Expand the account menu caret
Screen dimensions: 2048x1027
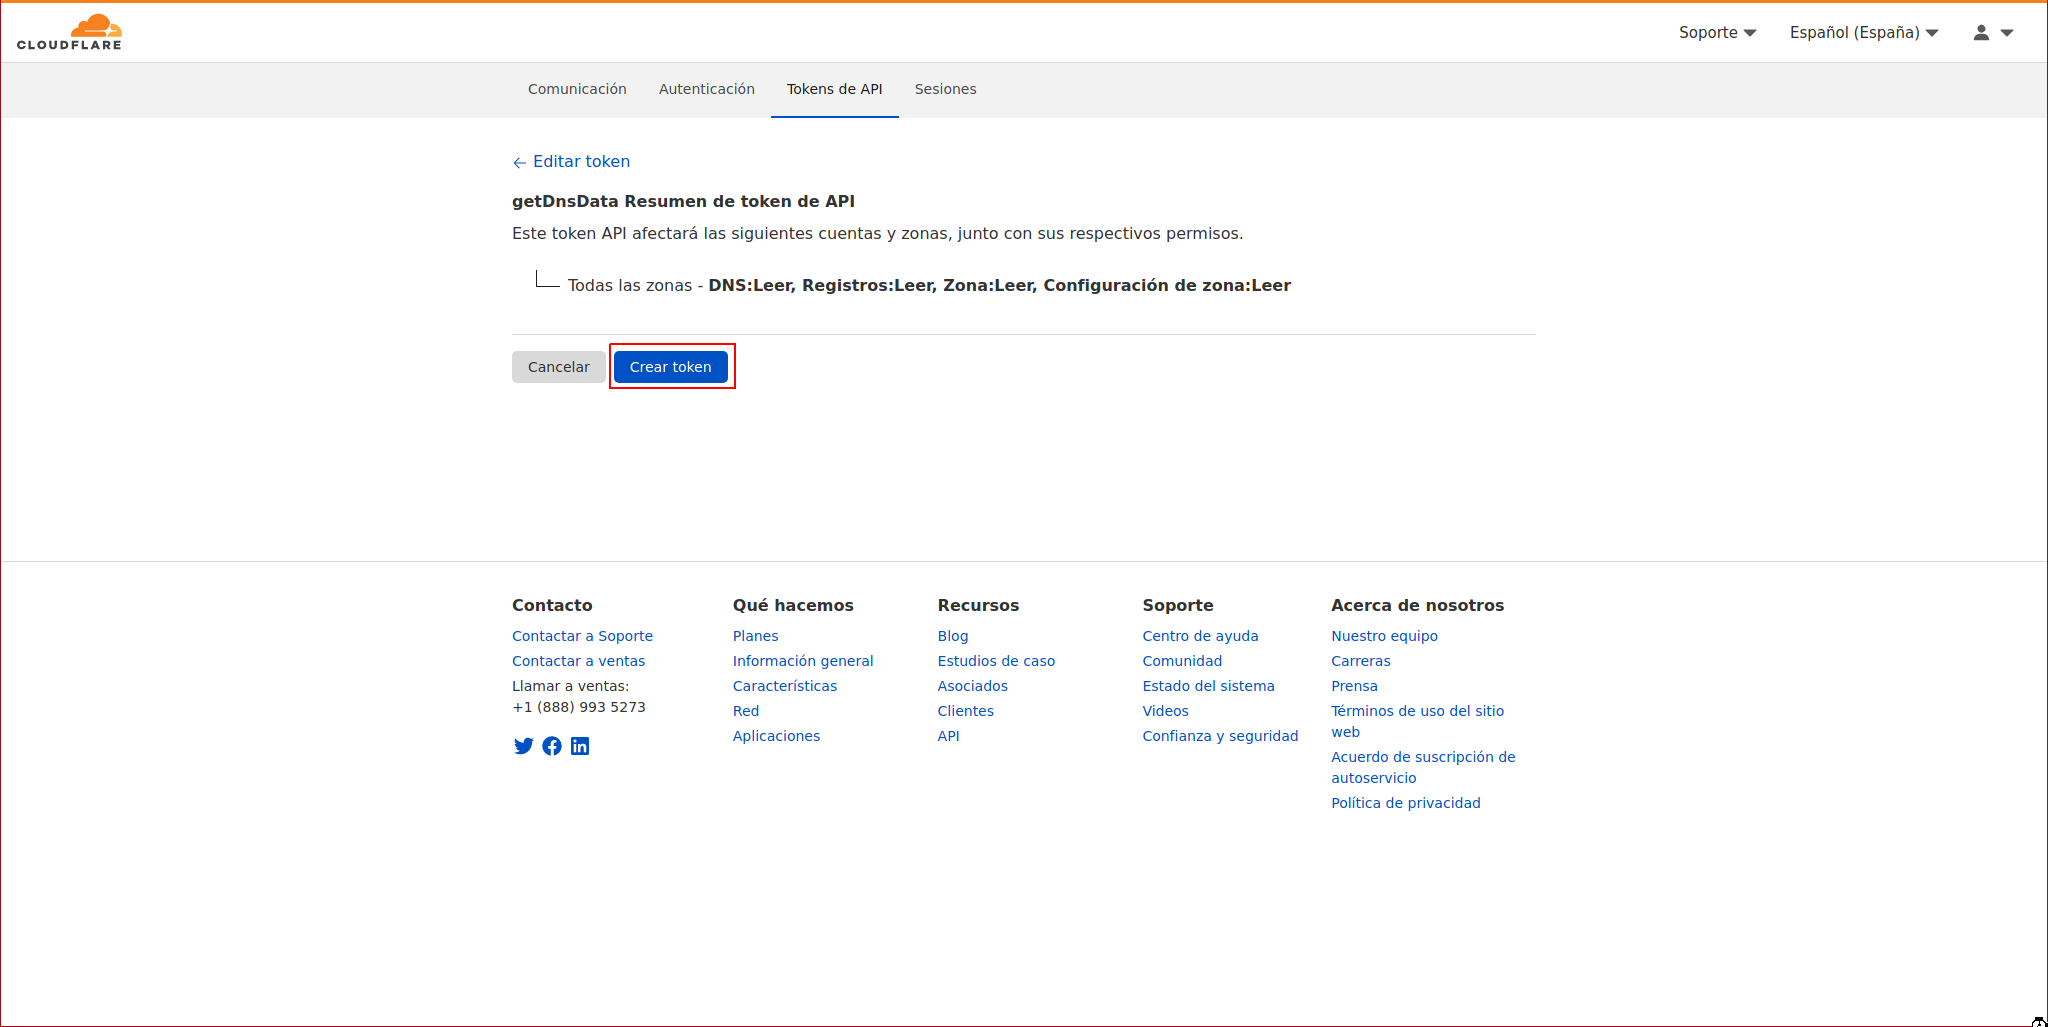tap(2006, 33)
